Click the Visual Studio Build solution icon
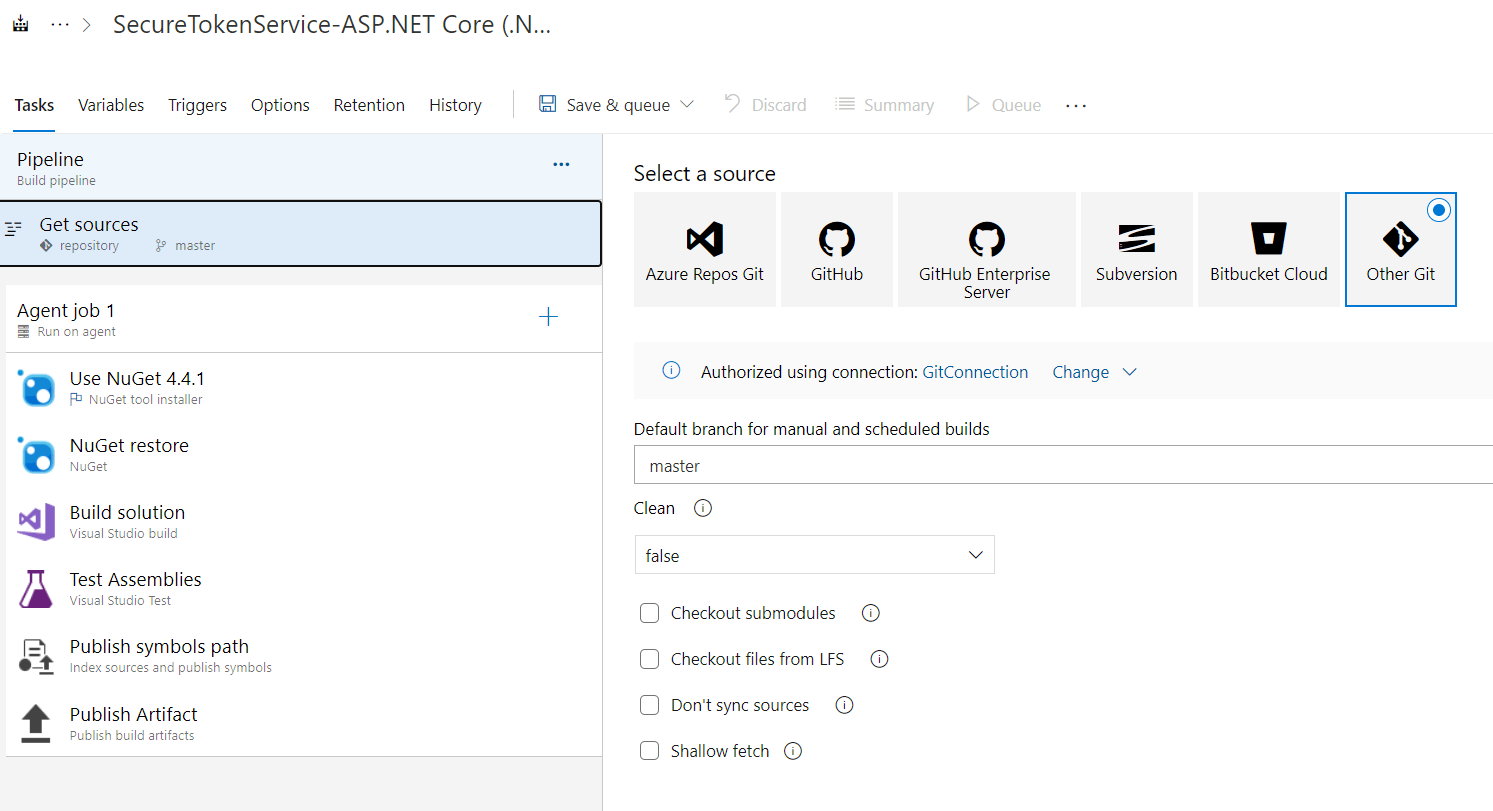 click(x=36, y=522)
